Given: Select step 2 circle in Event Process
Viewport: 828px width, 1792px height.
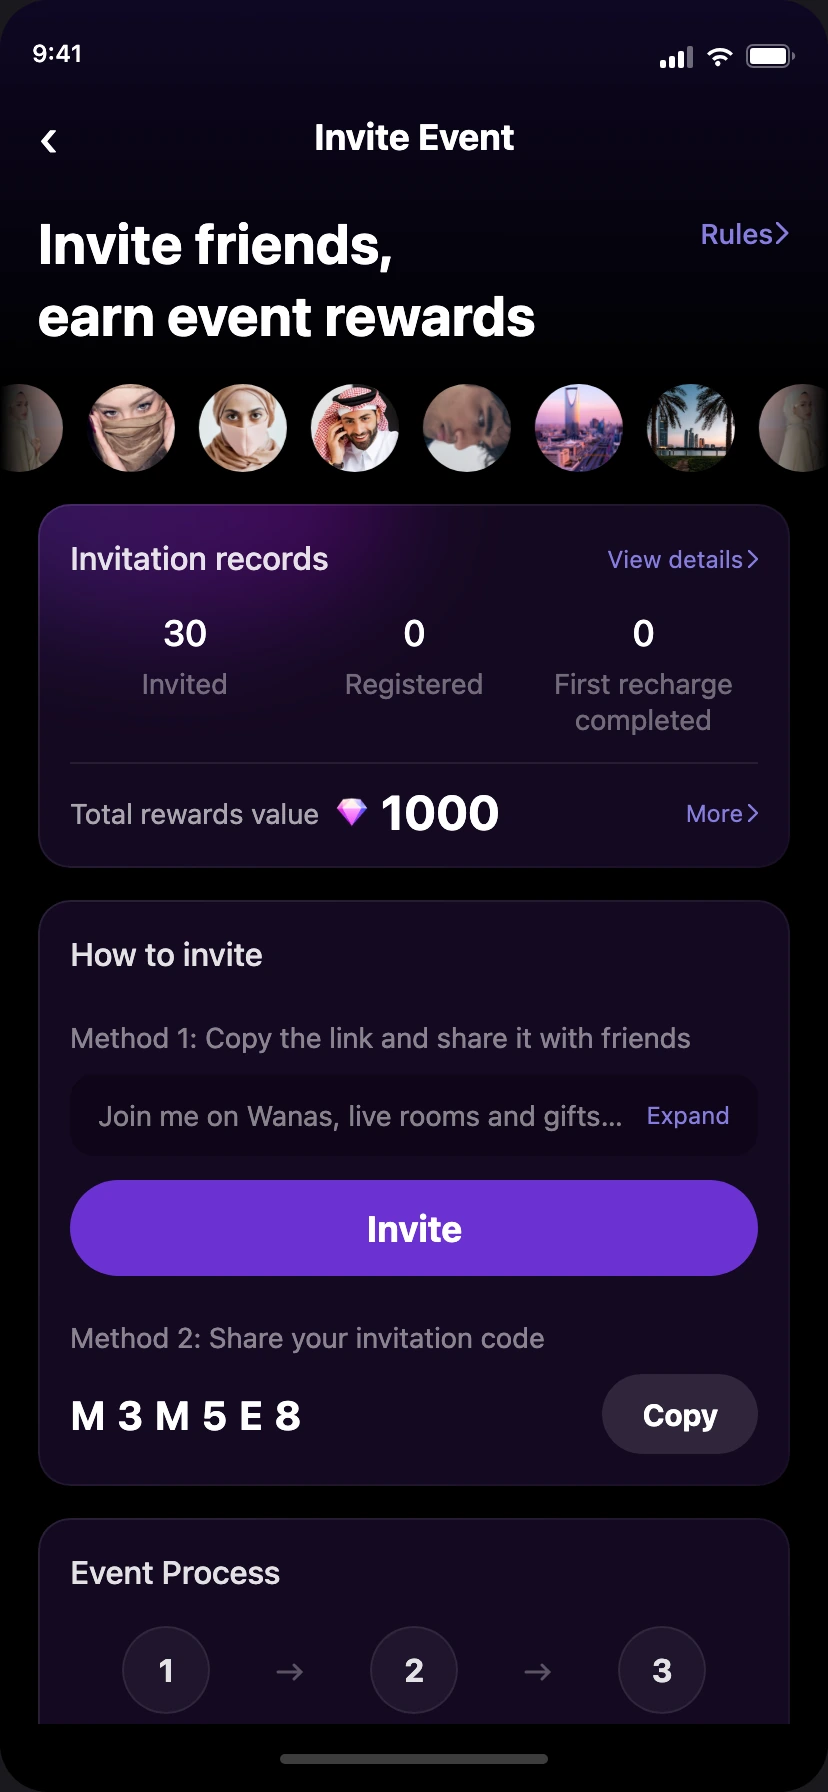Looking at the screenshot, I should pos(414,1670).
